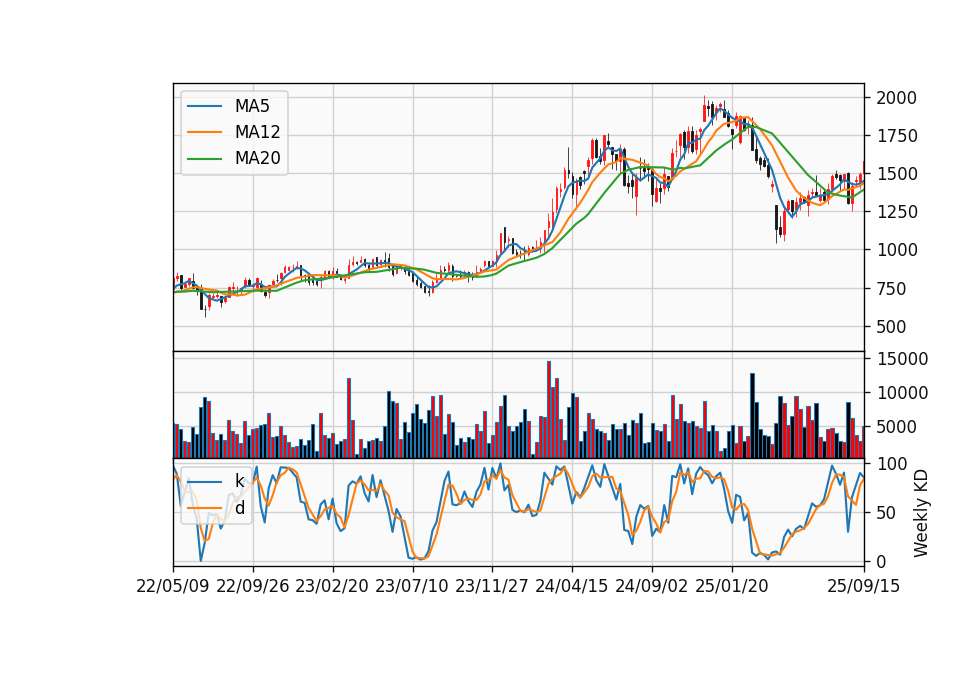Screen dimensions: 960x690
Task: Click the 1500 price axis tick label
Action: tap(896, 174)
